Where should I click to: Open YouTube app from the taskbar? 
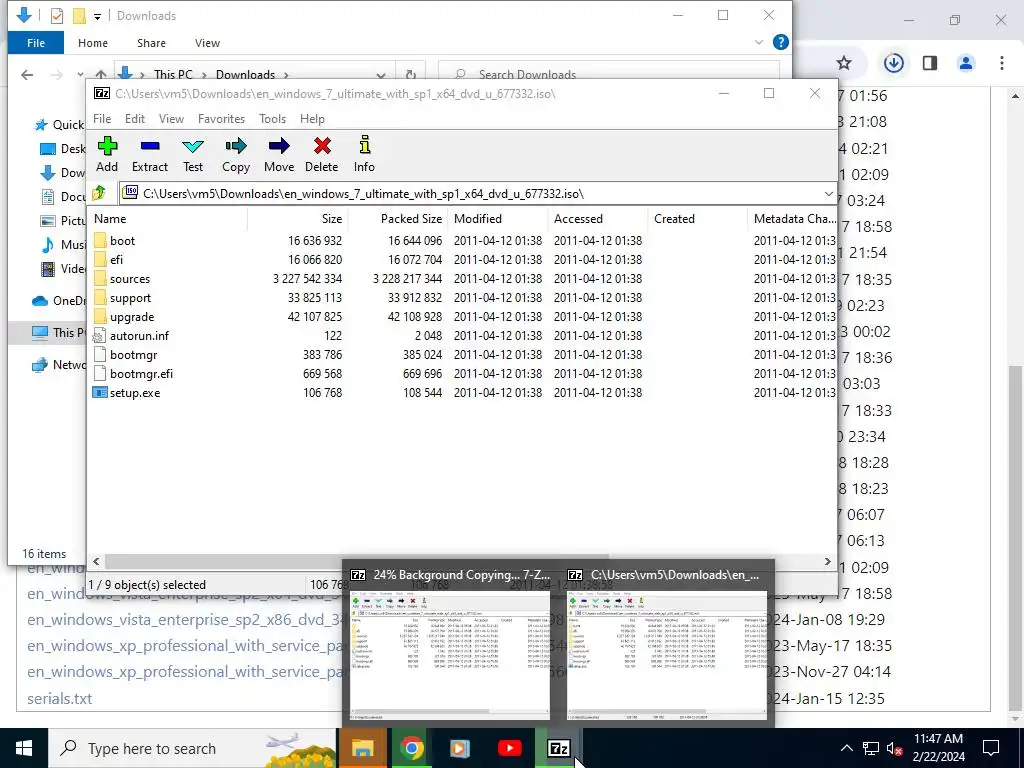[509, 748]
